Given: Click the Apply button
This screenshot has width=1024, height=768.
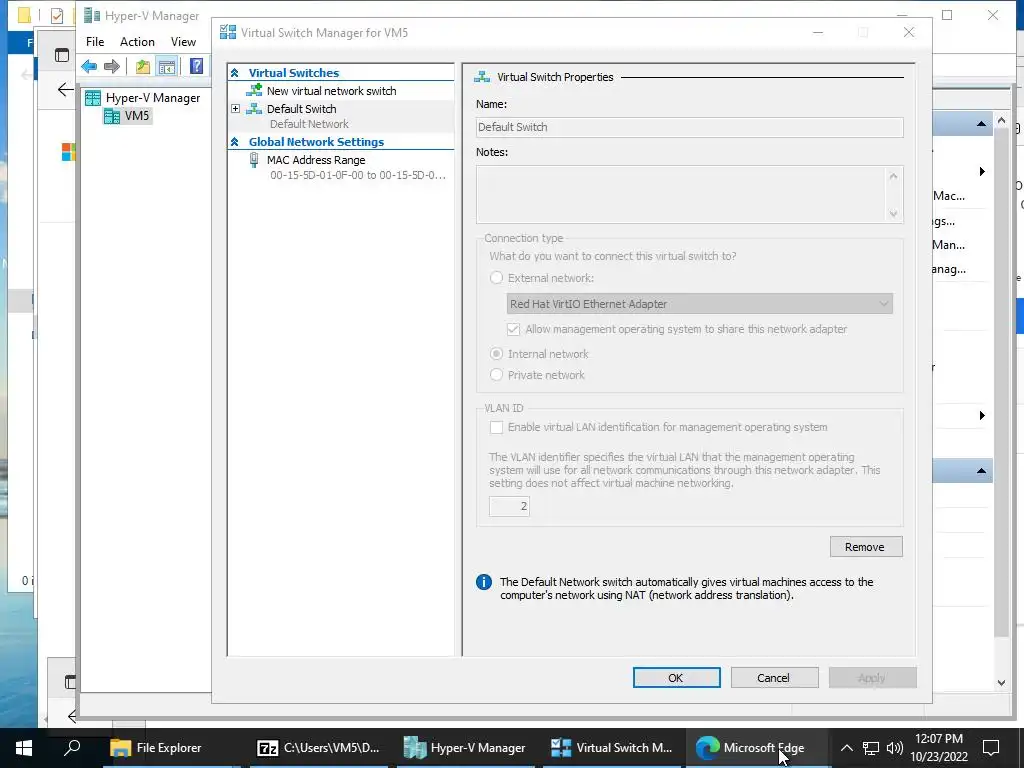Looking at the screenshot, I should pos(872,678).
